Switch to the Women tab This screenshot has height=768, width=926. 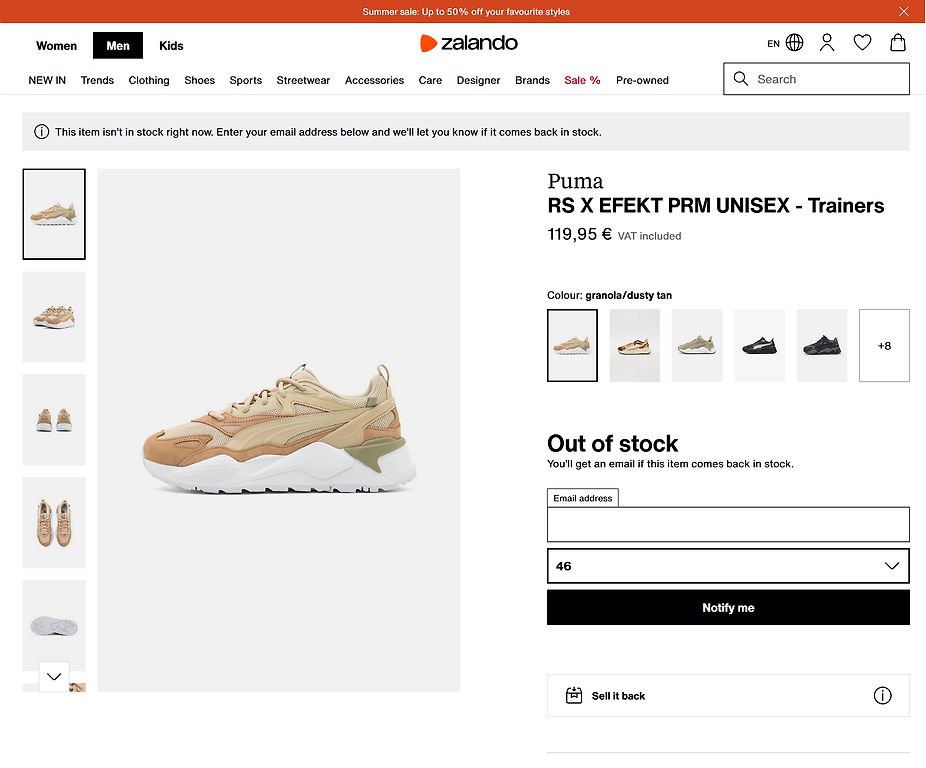point(56,45)
